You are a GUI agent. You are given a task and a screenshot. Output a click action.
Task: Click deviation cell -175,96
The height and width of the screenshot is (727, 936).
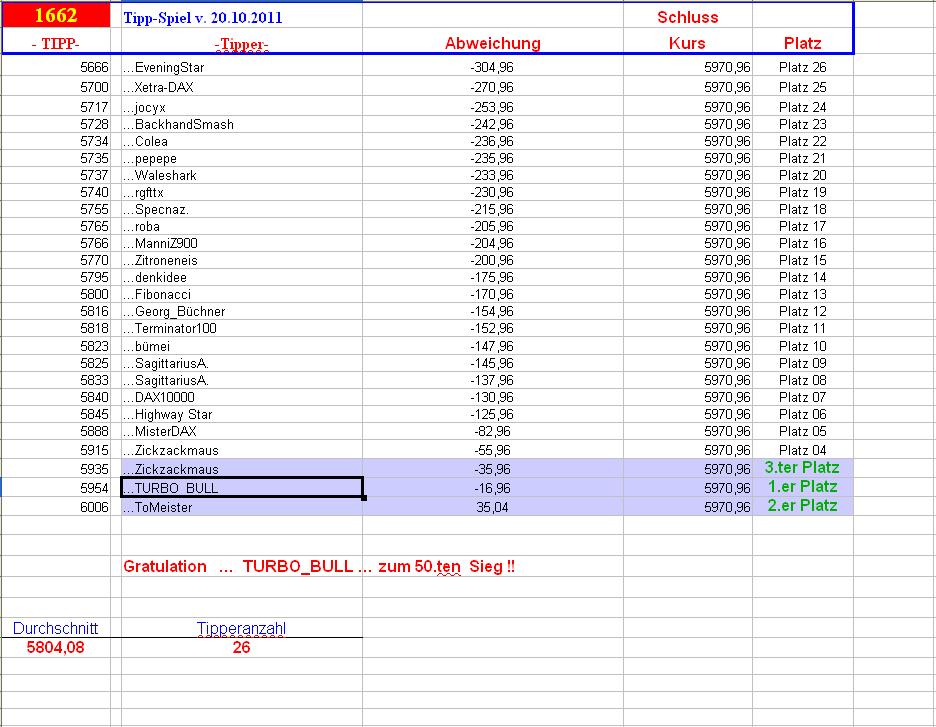coord(493,278)
